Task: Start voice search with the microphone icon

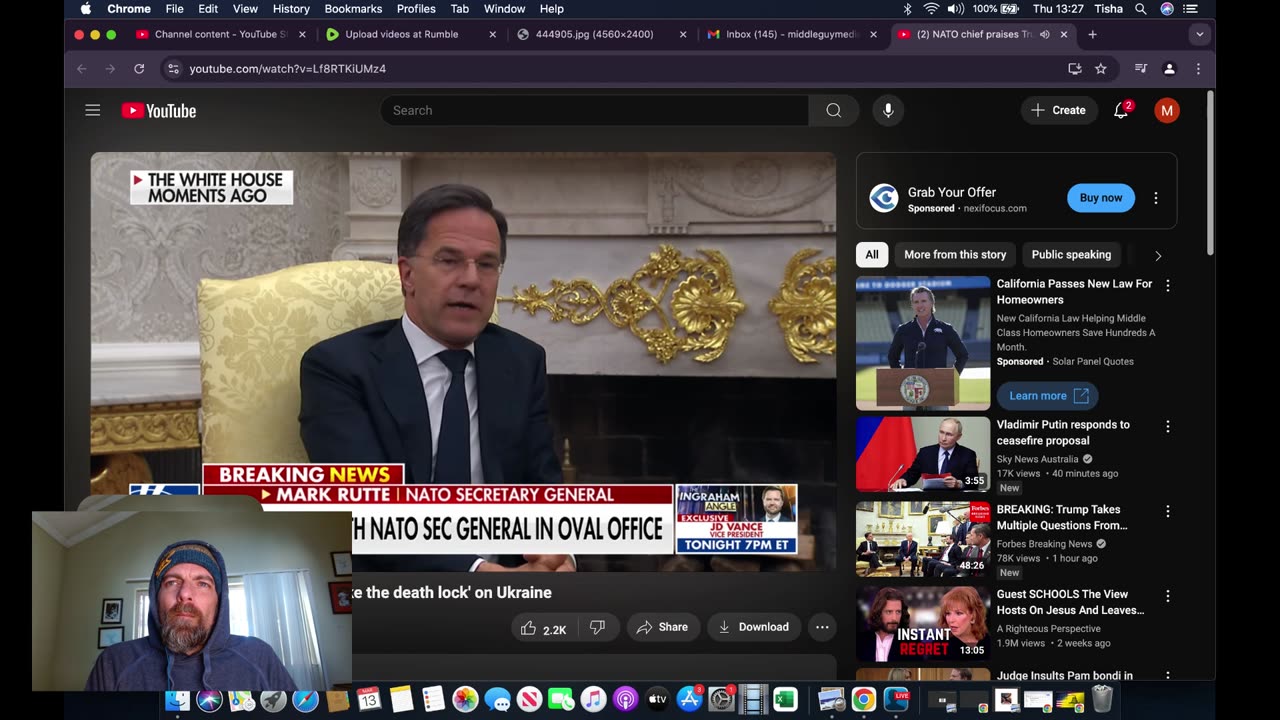Action: pos(888,110)
